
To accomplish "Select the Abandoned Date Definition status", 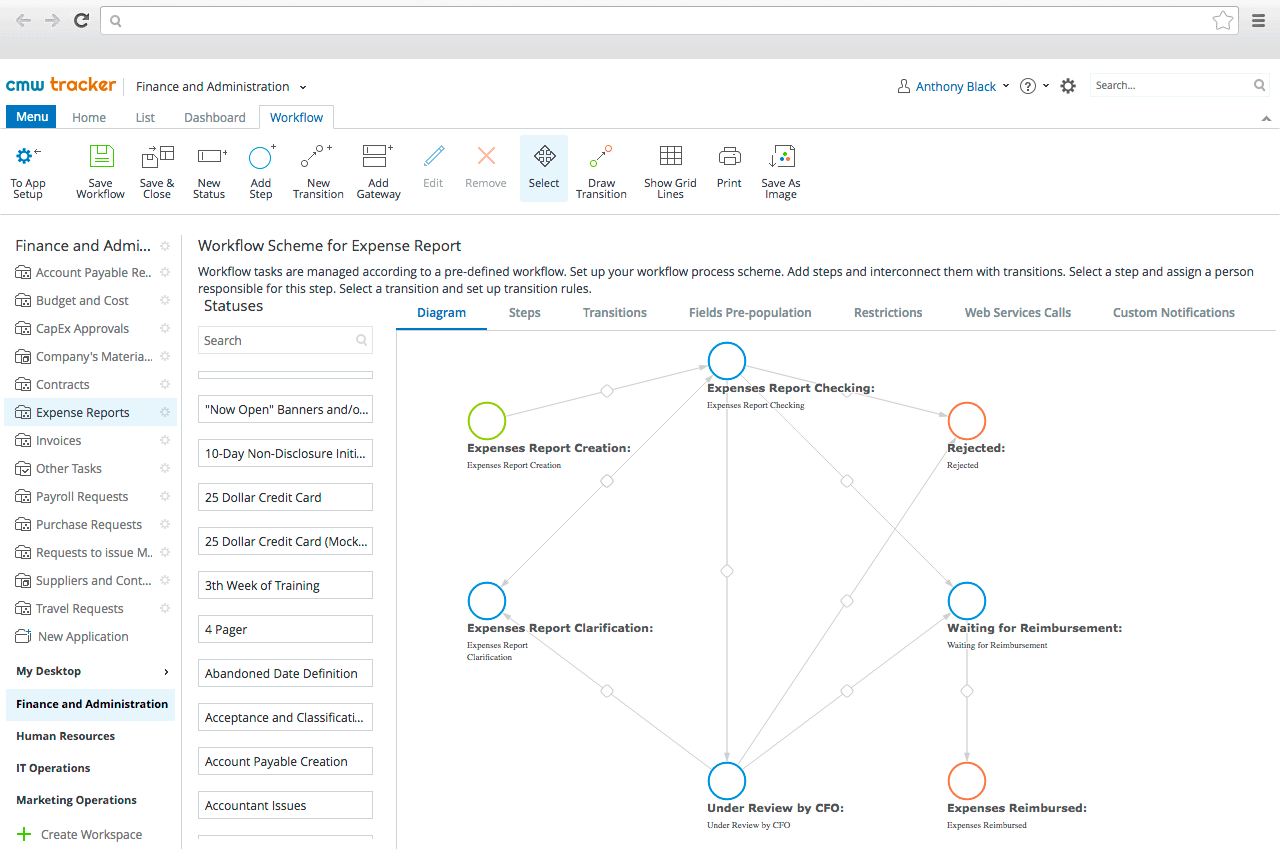I will 285,673.
